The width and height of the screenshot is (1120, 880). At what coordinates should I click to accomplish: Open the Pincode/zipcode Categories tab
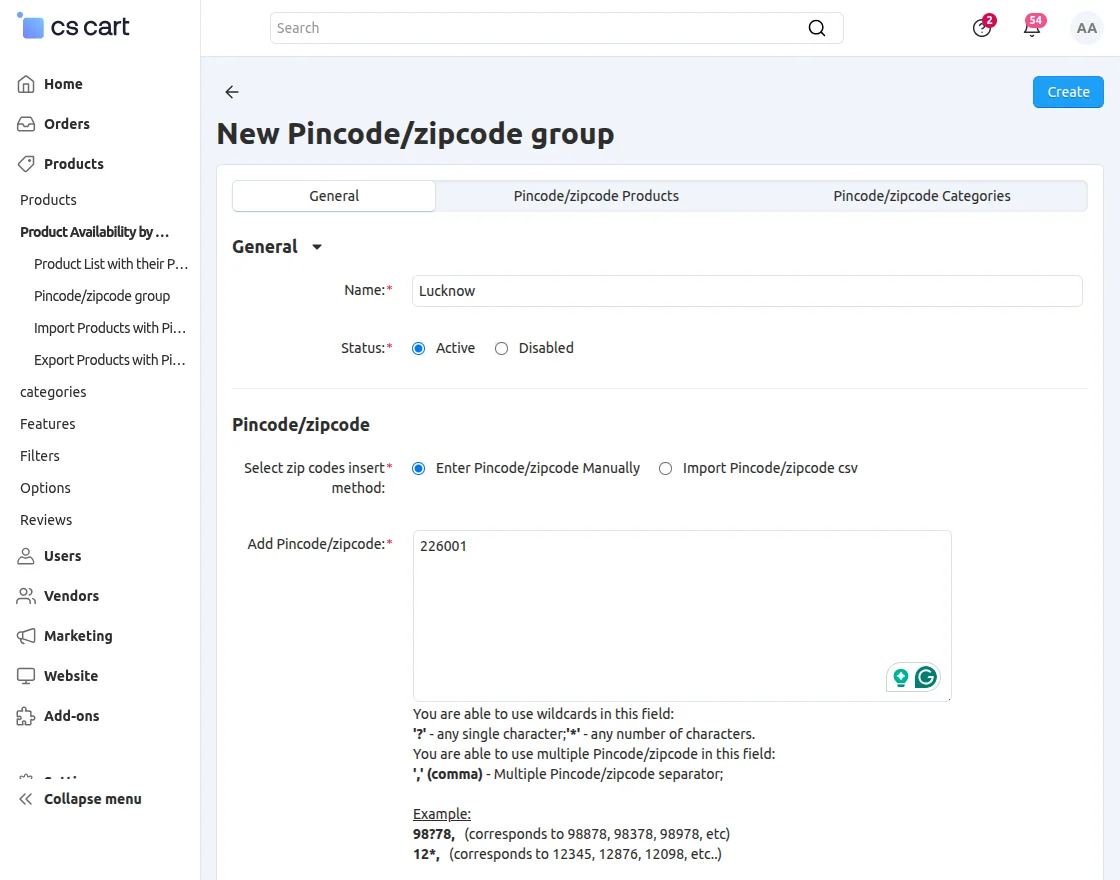pos(921,196)
